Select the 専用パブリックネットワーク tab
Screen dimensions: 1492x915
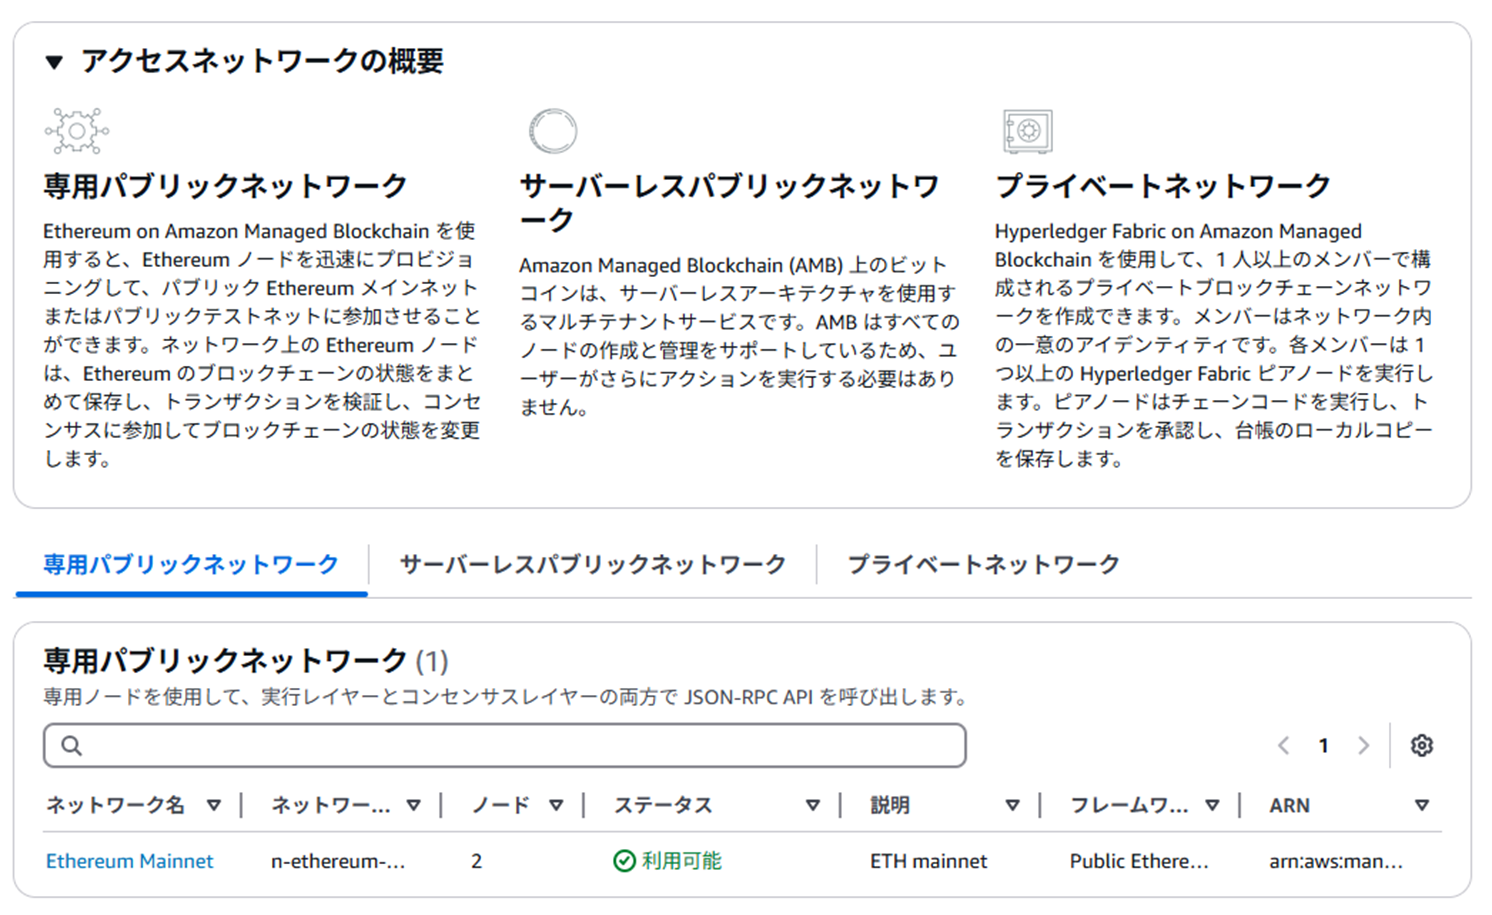tap(191, 565)
